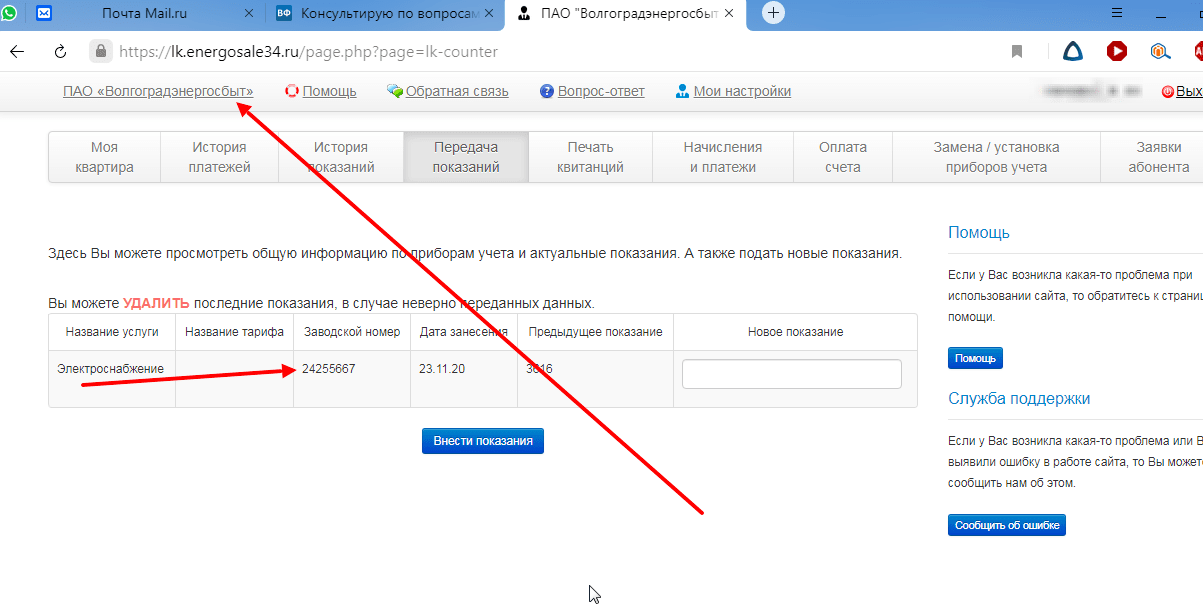Click the red logout icon
The image size is (1203, 604).
[1167, 91]
